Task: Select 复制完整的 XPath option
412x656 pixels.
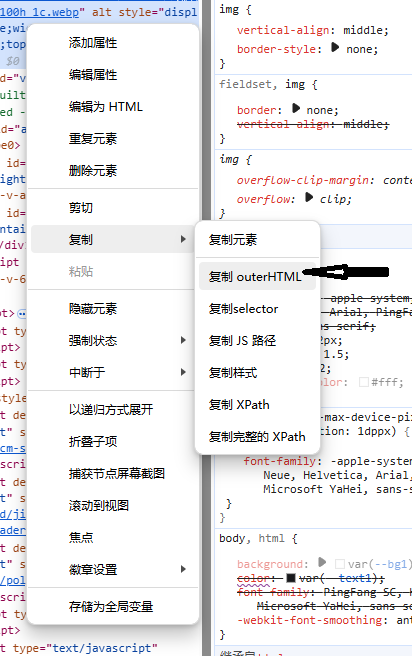Action: (257, 437)
